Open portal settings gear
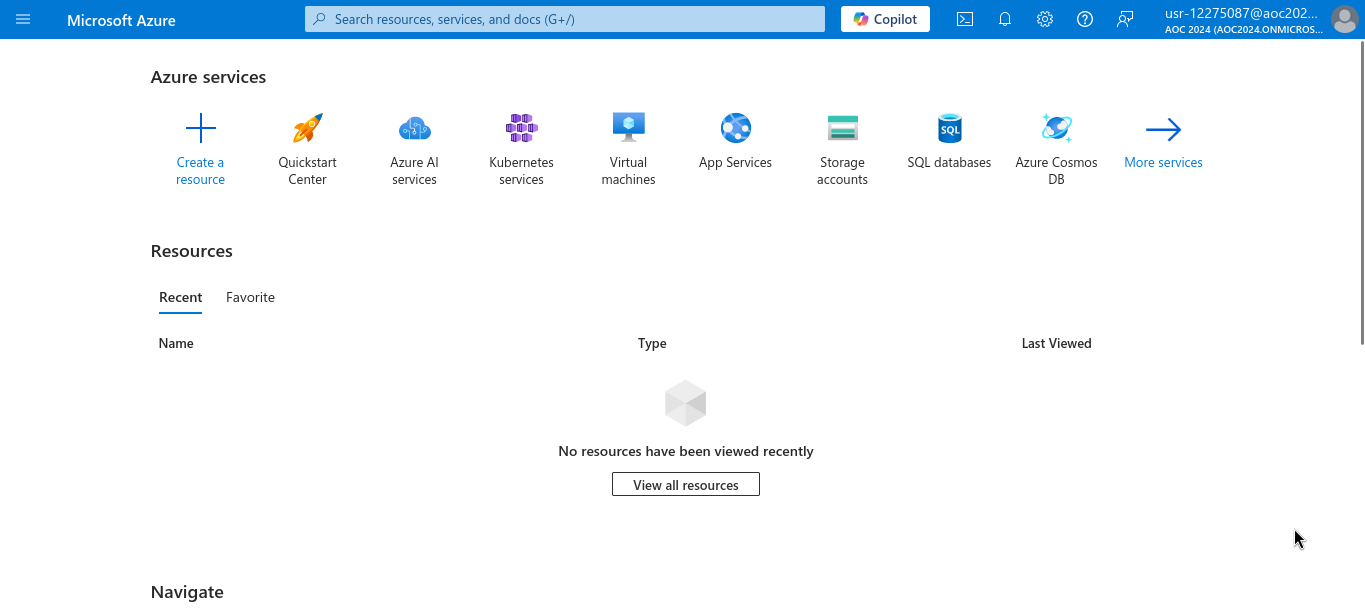 pyautogui.click(x=1045, y=19)
